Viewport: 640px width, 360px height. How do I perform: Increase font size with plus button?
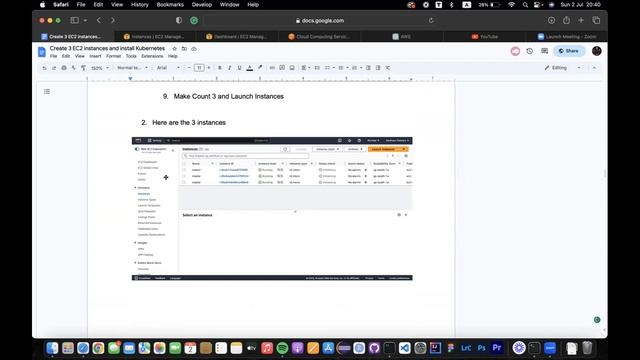click(209, 68)
